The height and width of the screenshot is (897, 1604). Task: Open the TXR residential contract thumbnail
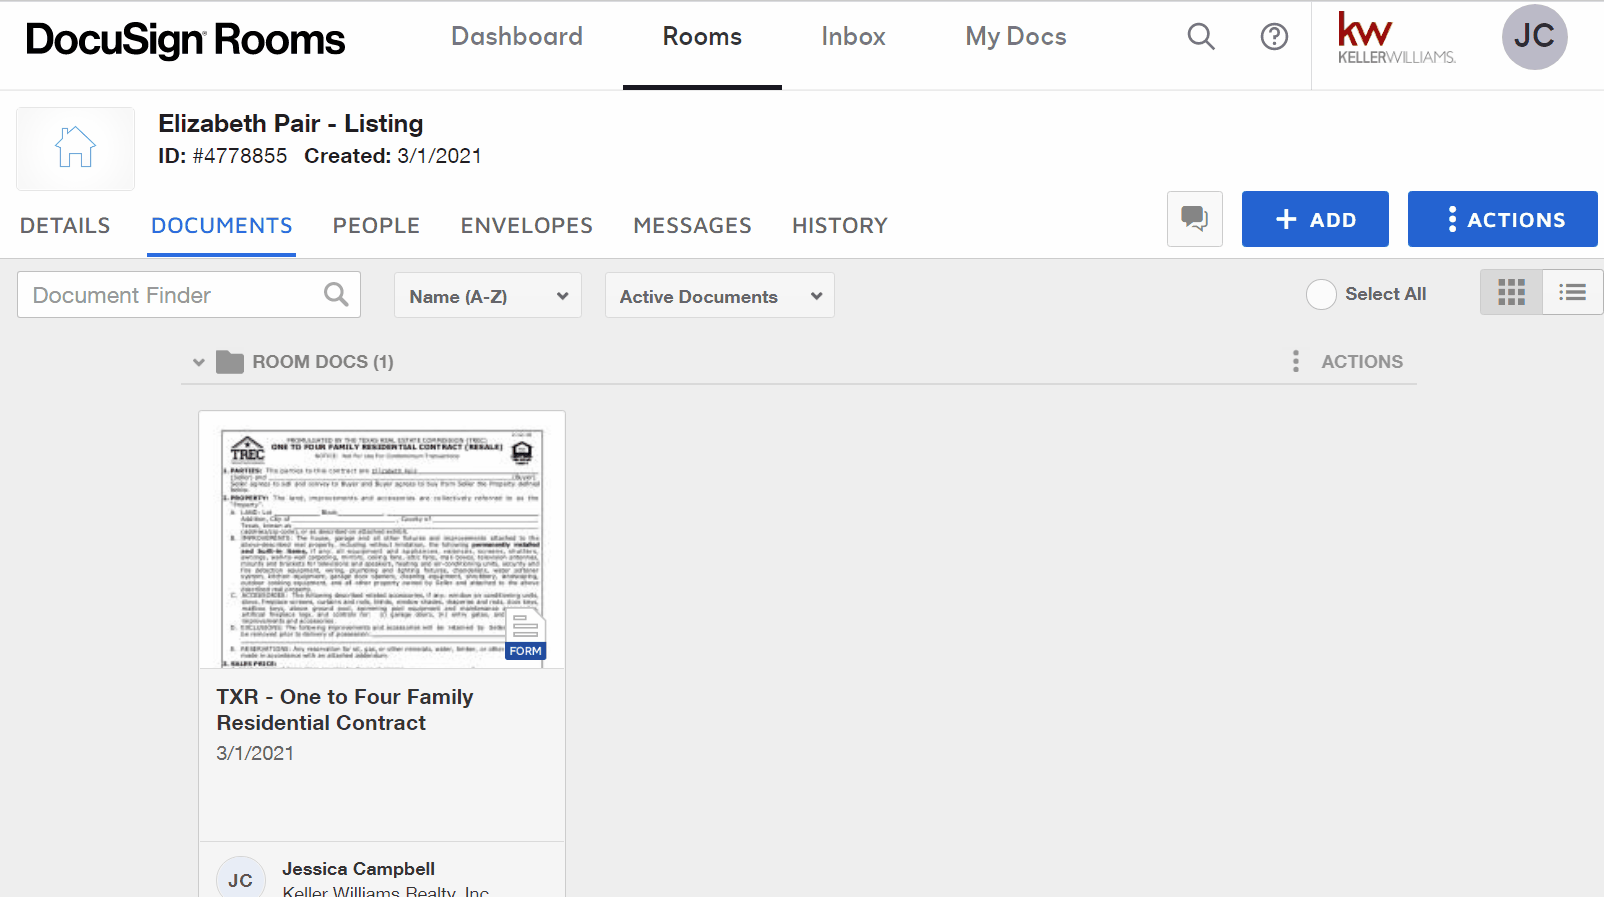click(x=382, y=540)
